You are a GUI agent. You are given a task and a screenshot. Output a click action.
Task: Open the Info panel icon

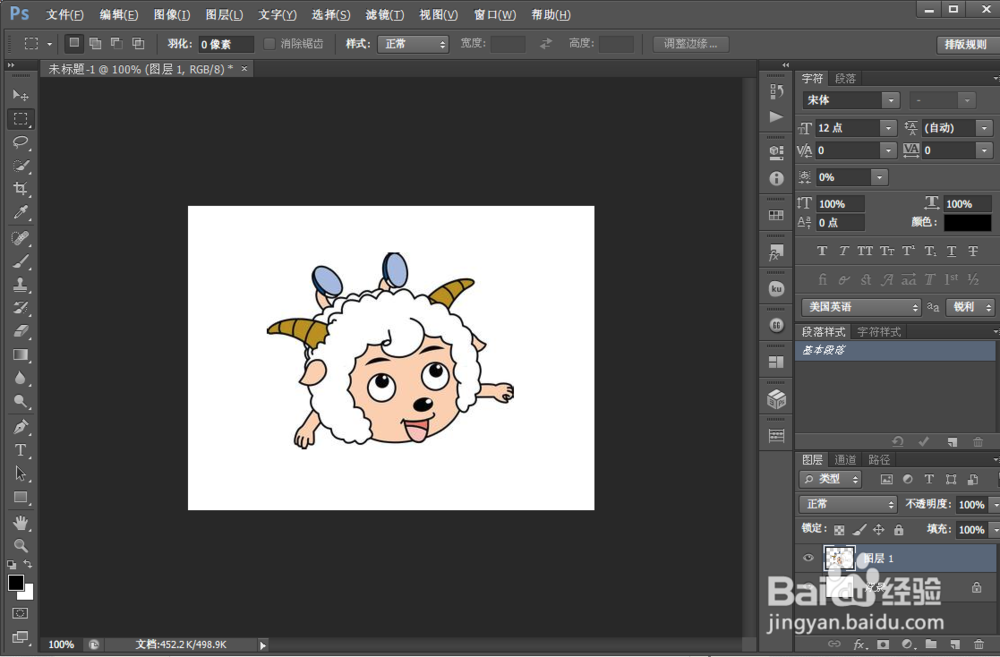[x=776, y=179]
